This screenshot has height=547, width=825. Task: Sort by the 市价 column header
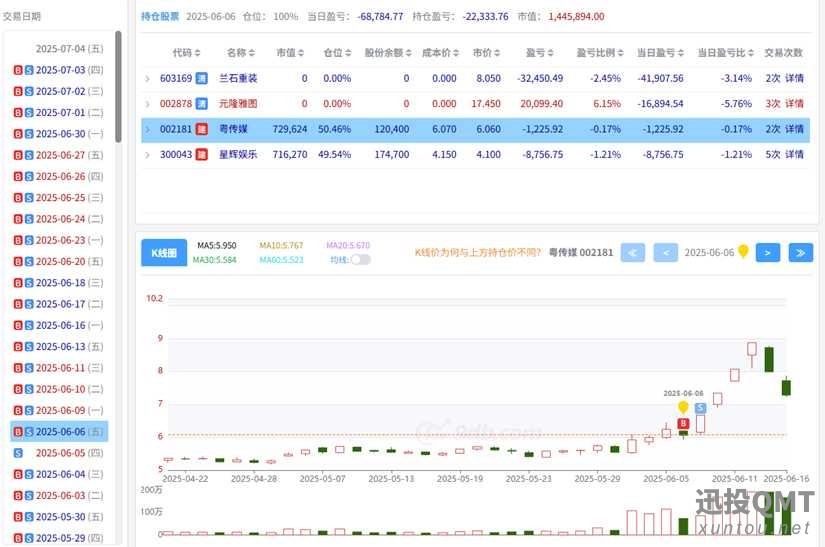[x=486, y=53]
